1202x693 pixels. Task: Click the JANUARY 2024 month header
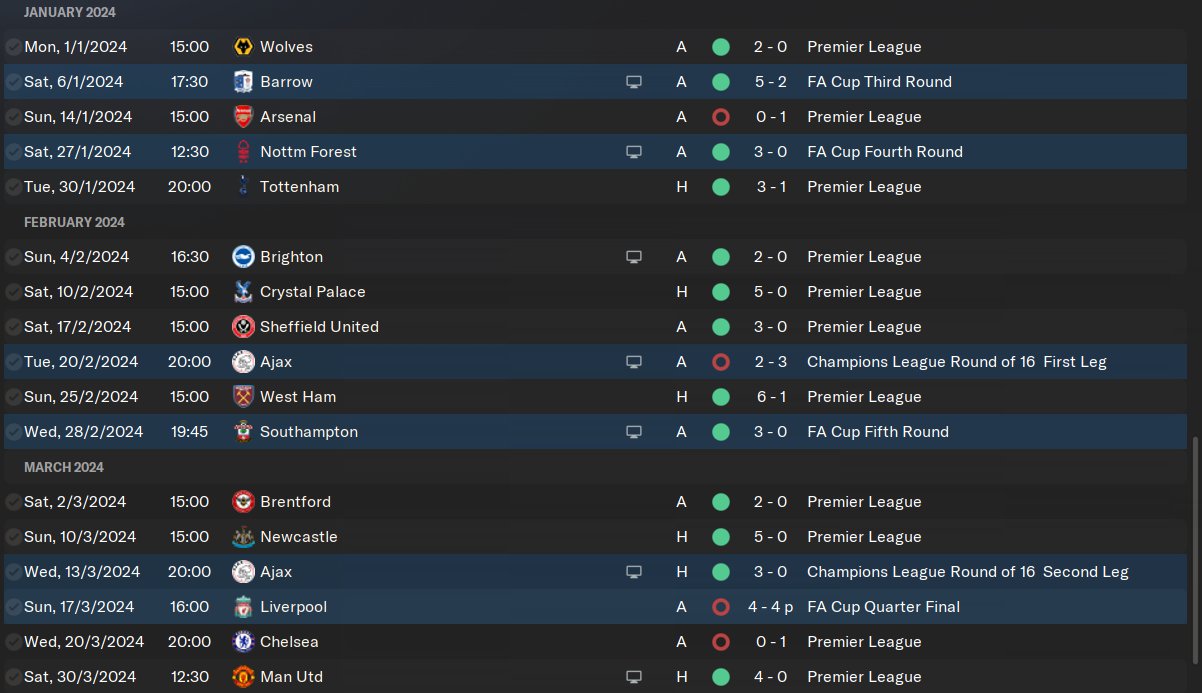coord(70,13)
